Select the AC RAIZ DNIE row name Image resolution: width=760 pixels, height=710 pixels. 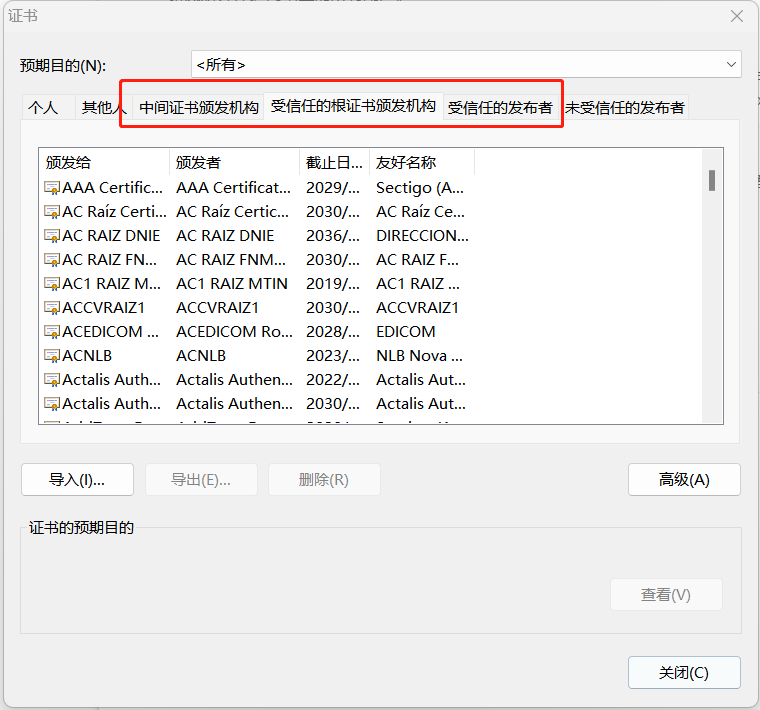click(x=111, y=236)
